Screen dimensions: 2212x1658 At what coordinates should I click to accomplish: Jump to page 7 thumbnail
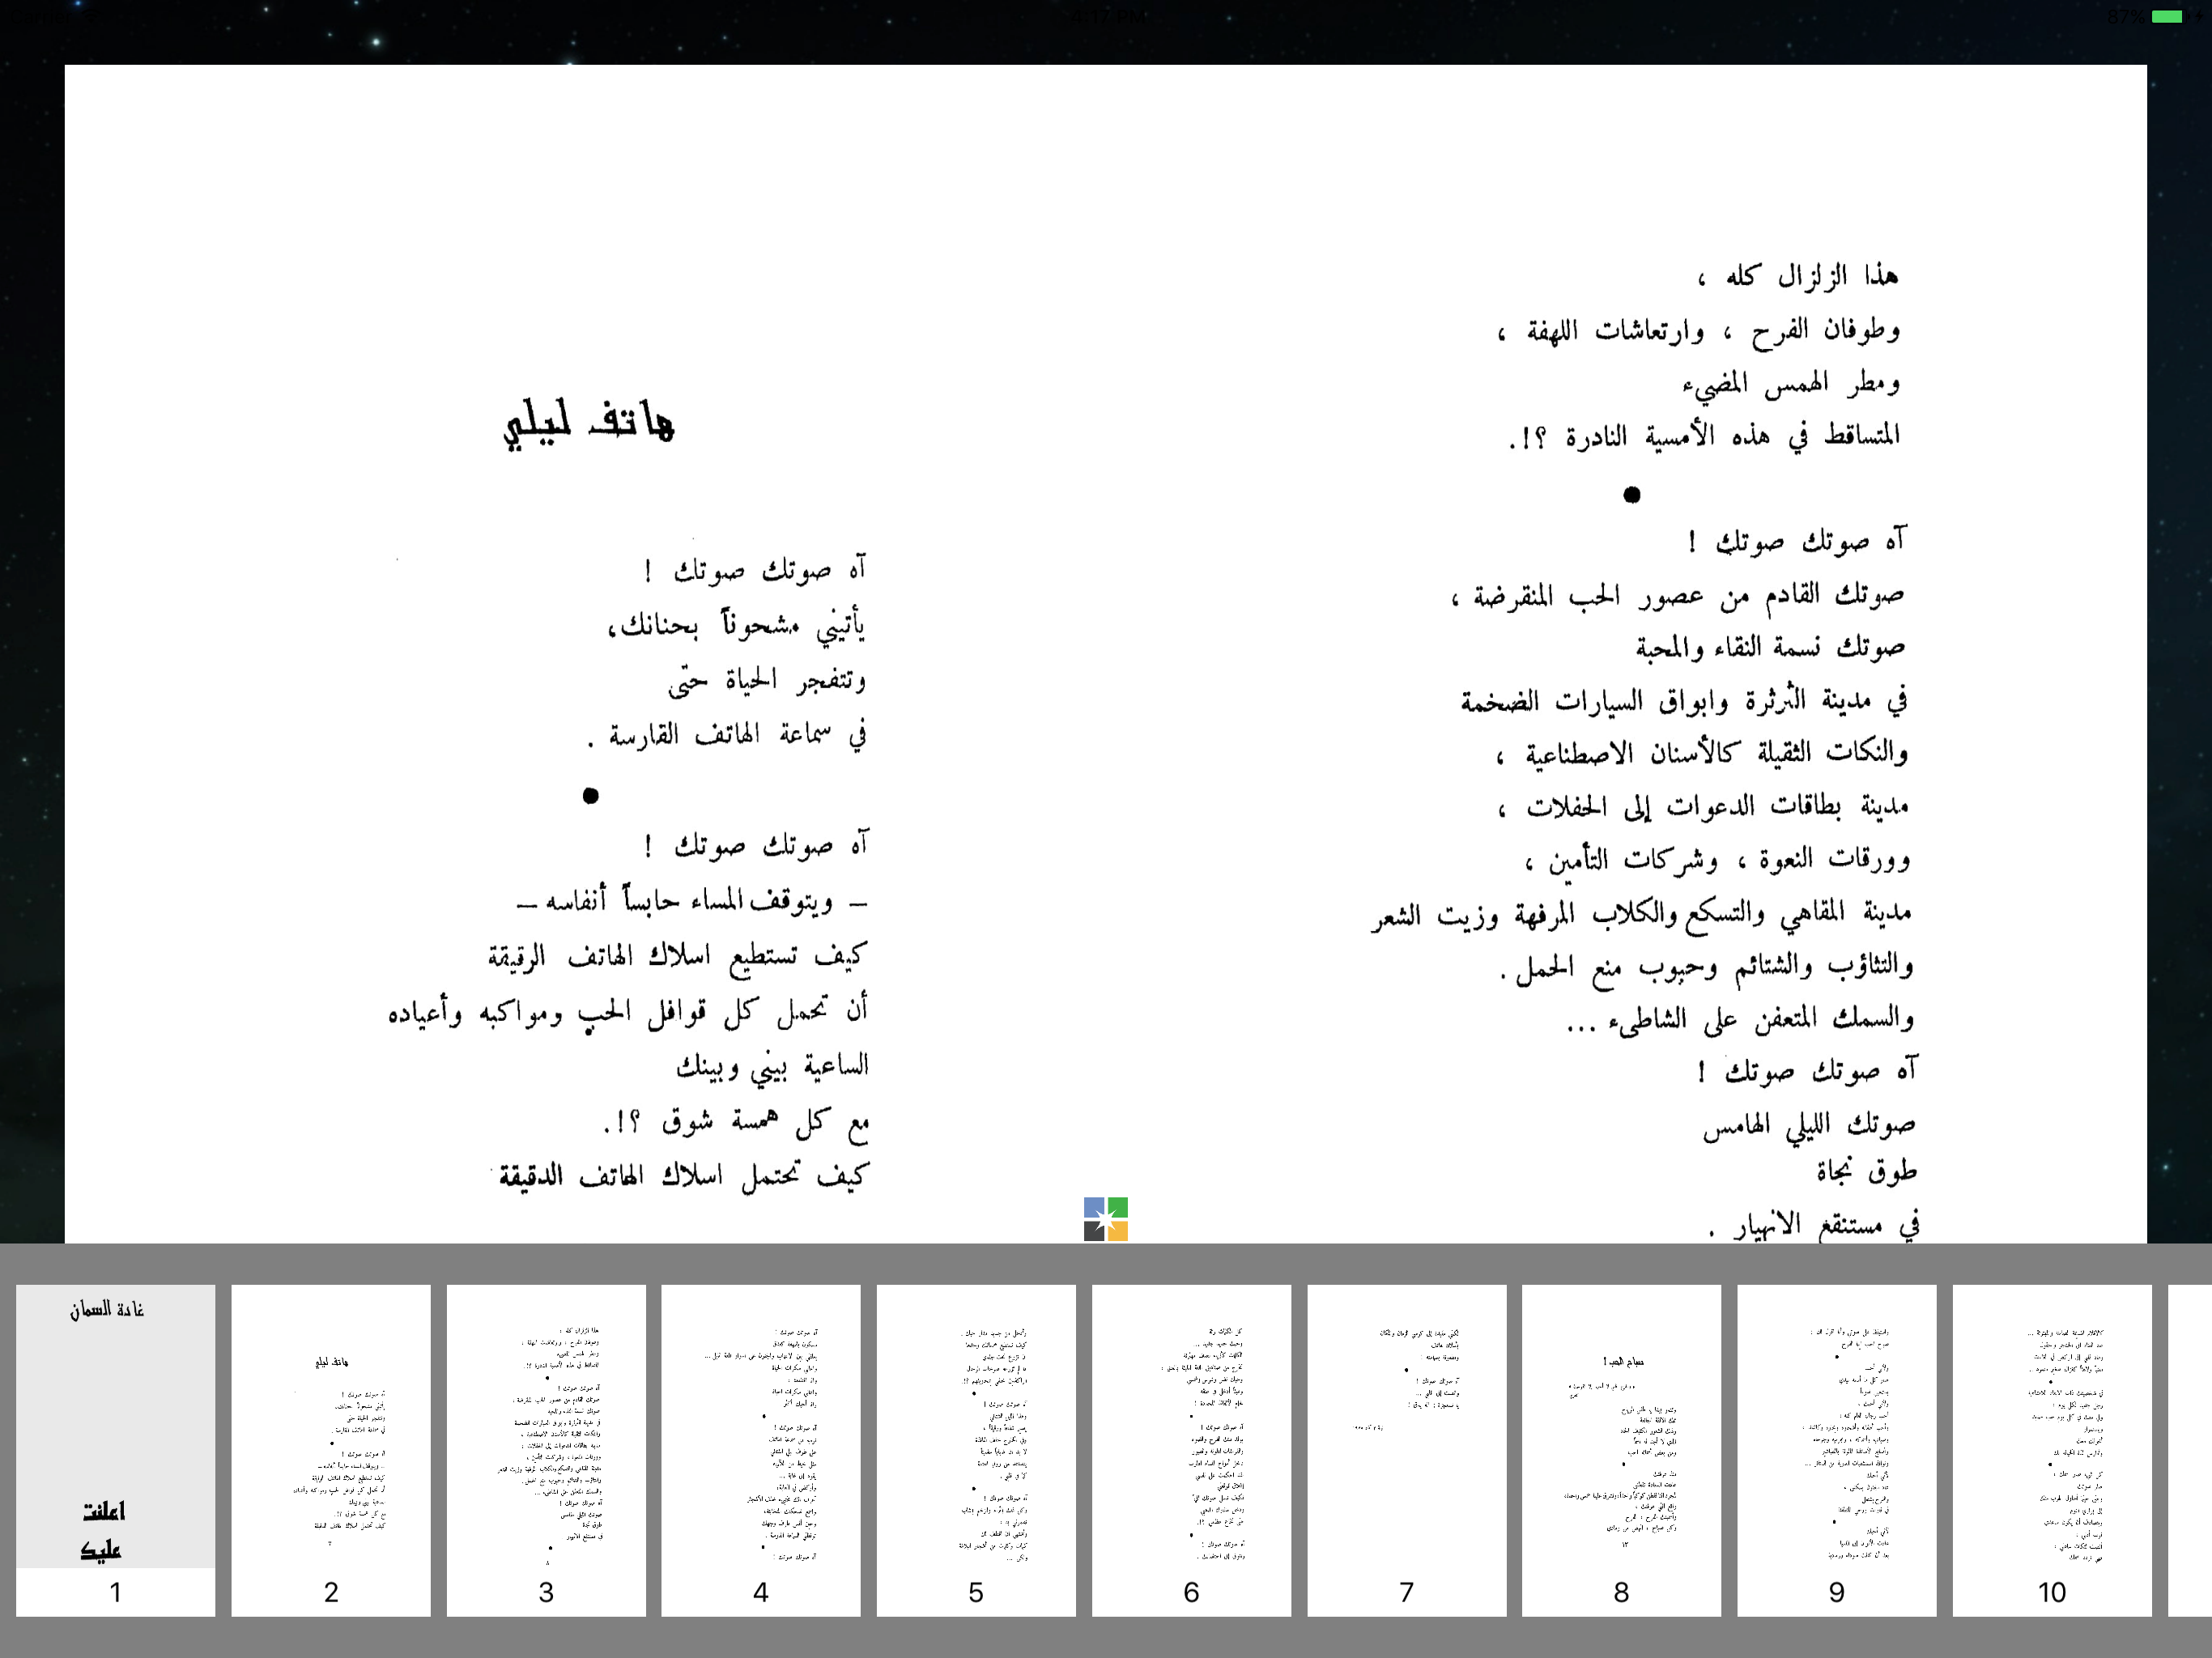coord(1406,1450)
